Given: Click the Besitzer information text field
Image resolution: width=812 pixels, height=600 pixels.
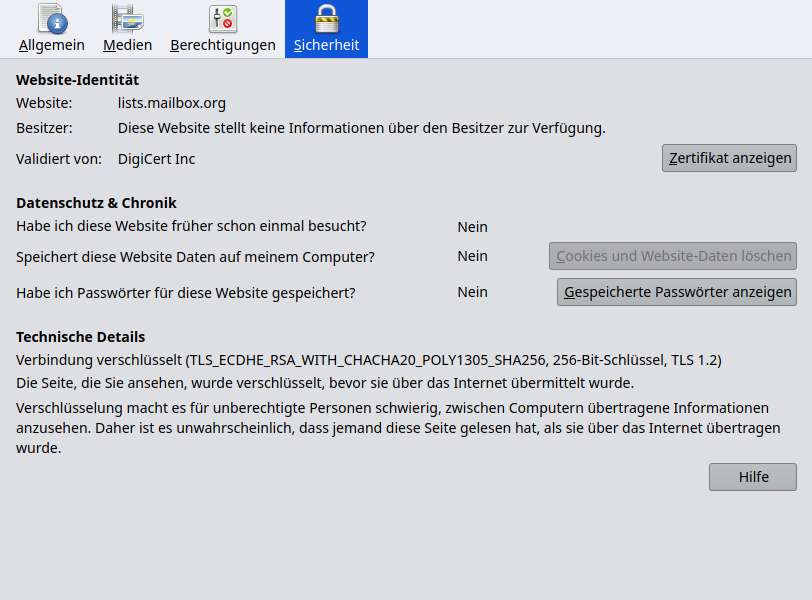Looking at the screenshot, I should point(361,128).
